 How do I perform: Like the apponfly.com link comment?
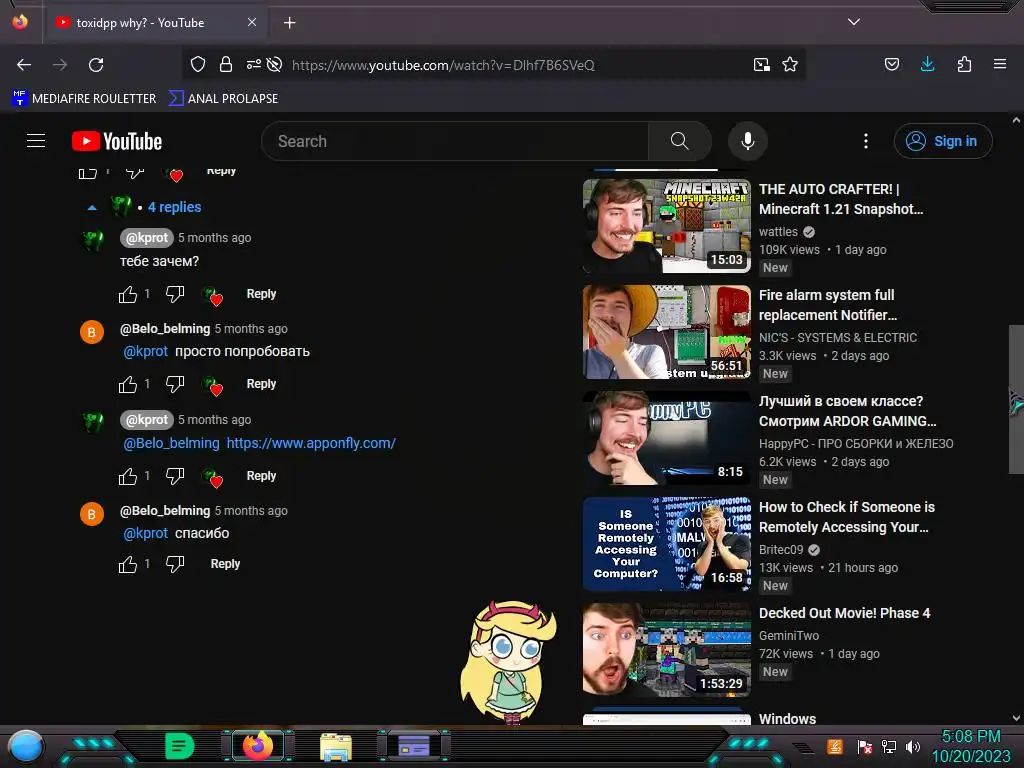click(128, 477)
